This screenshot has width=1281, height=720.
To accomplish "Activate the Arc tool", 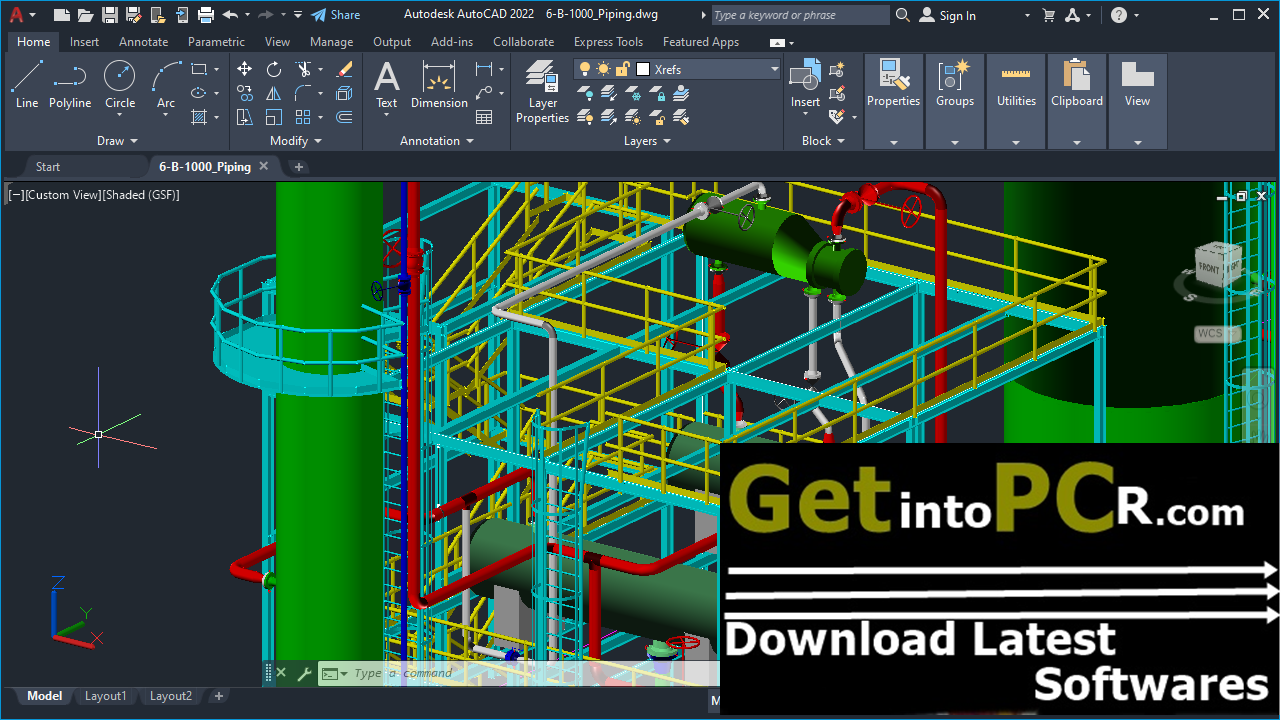I will tap(166, 84).
